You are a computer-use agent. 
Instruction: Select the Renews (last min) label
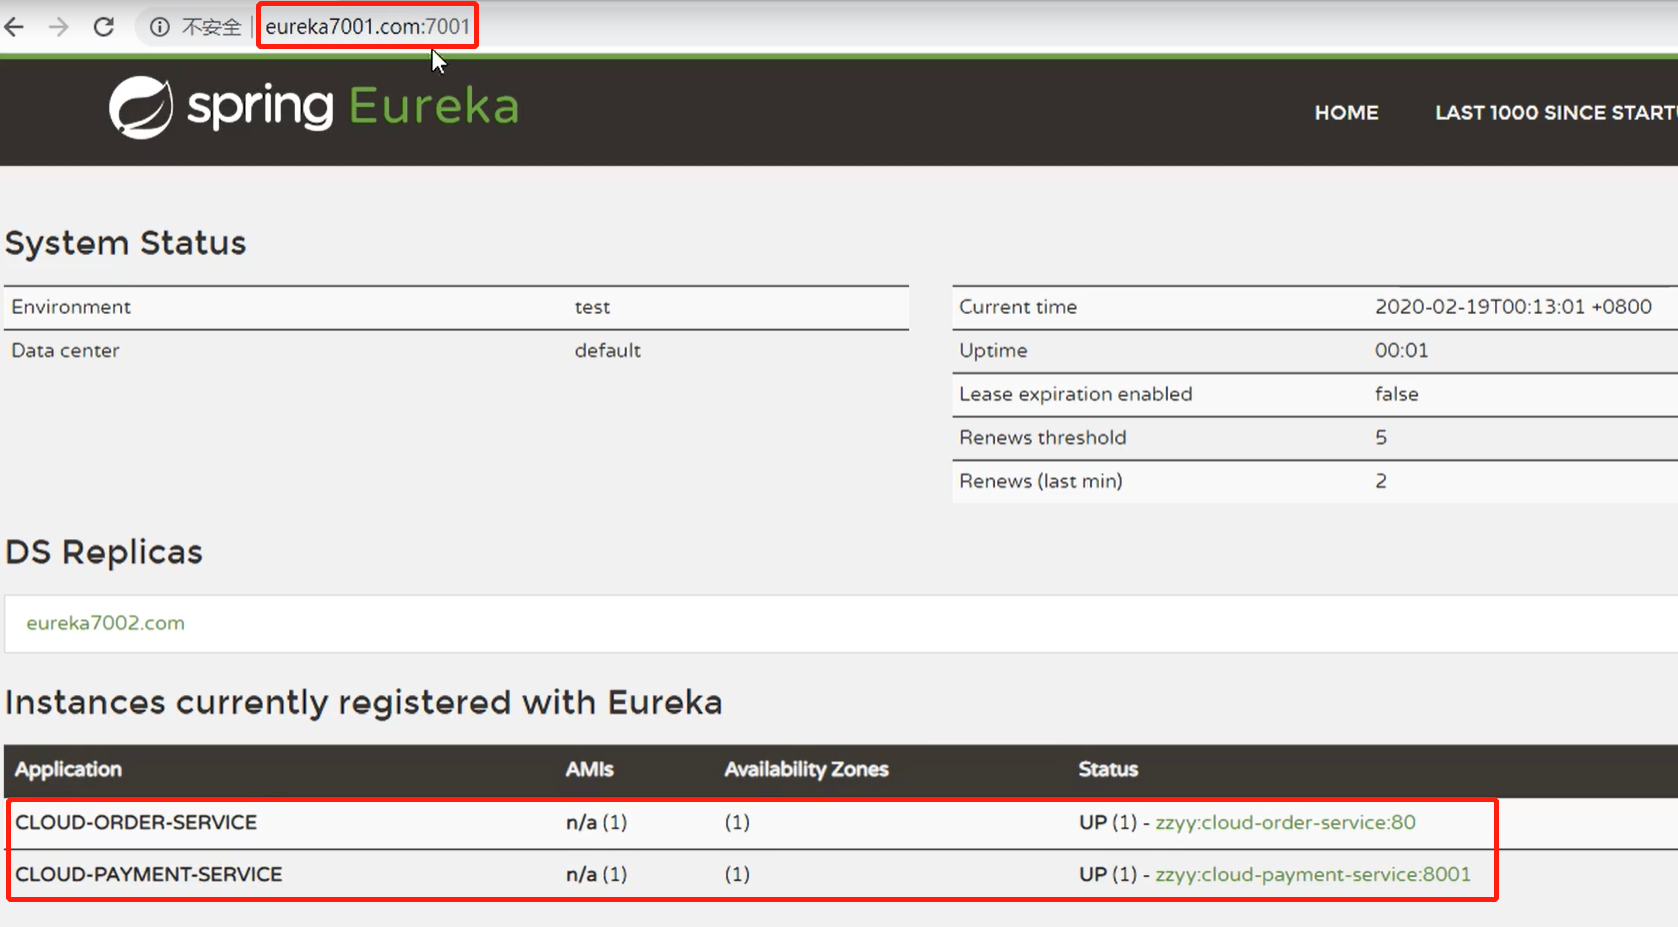(1040, 481)
